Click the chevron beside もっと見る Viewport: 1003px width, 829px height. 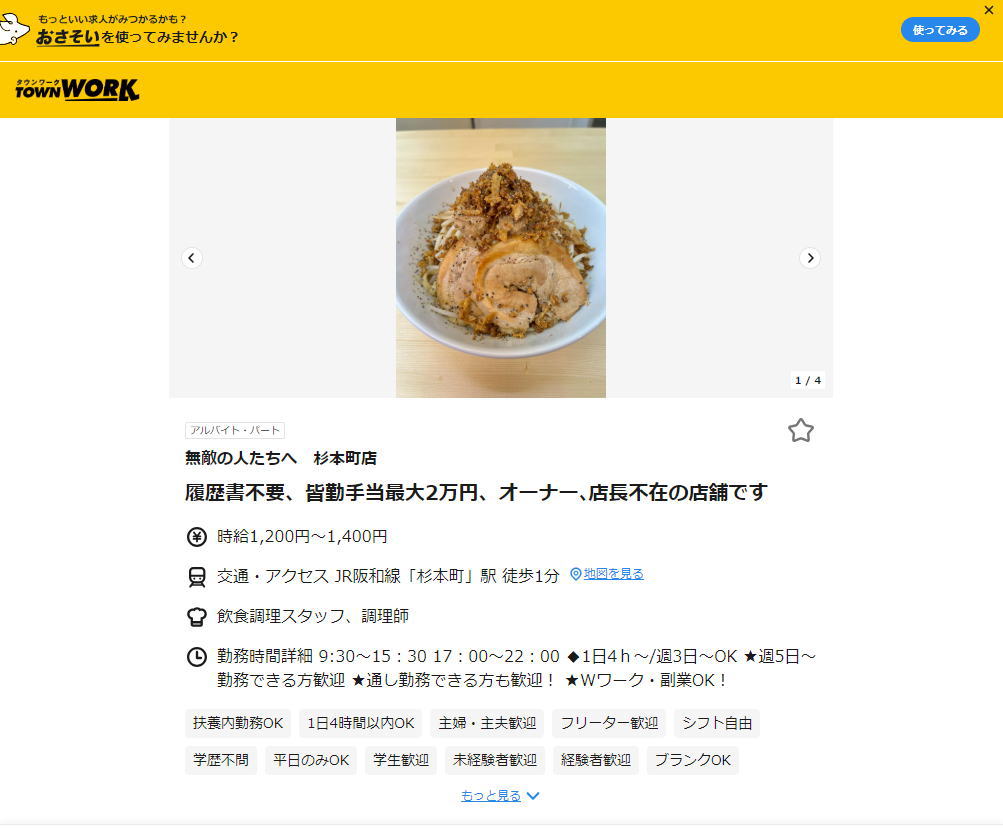(x=533, y=796)
